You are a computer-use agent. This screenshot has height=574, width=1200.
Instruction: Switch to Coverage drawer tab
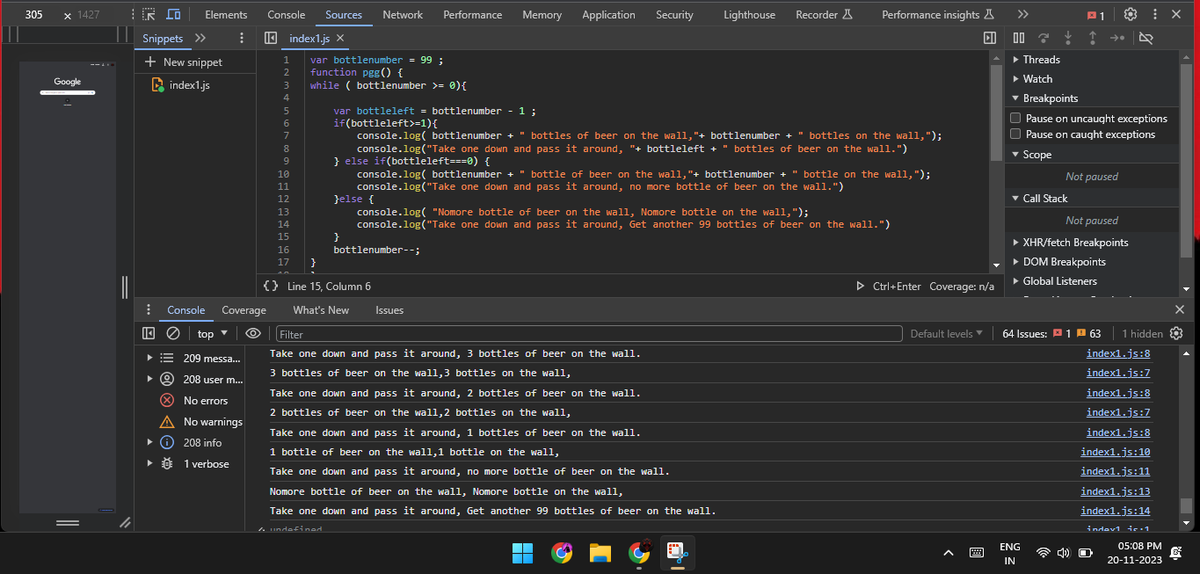pyautogui.click(x=243, y=310)
